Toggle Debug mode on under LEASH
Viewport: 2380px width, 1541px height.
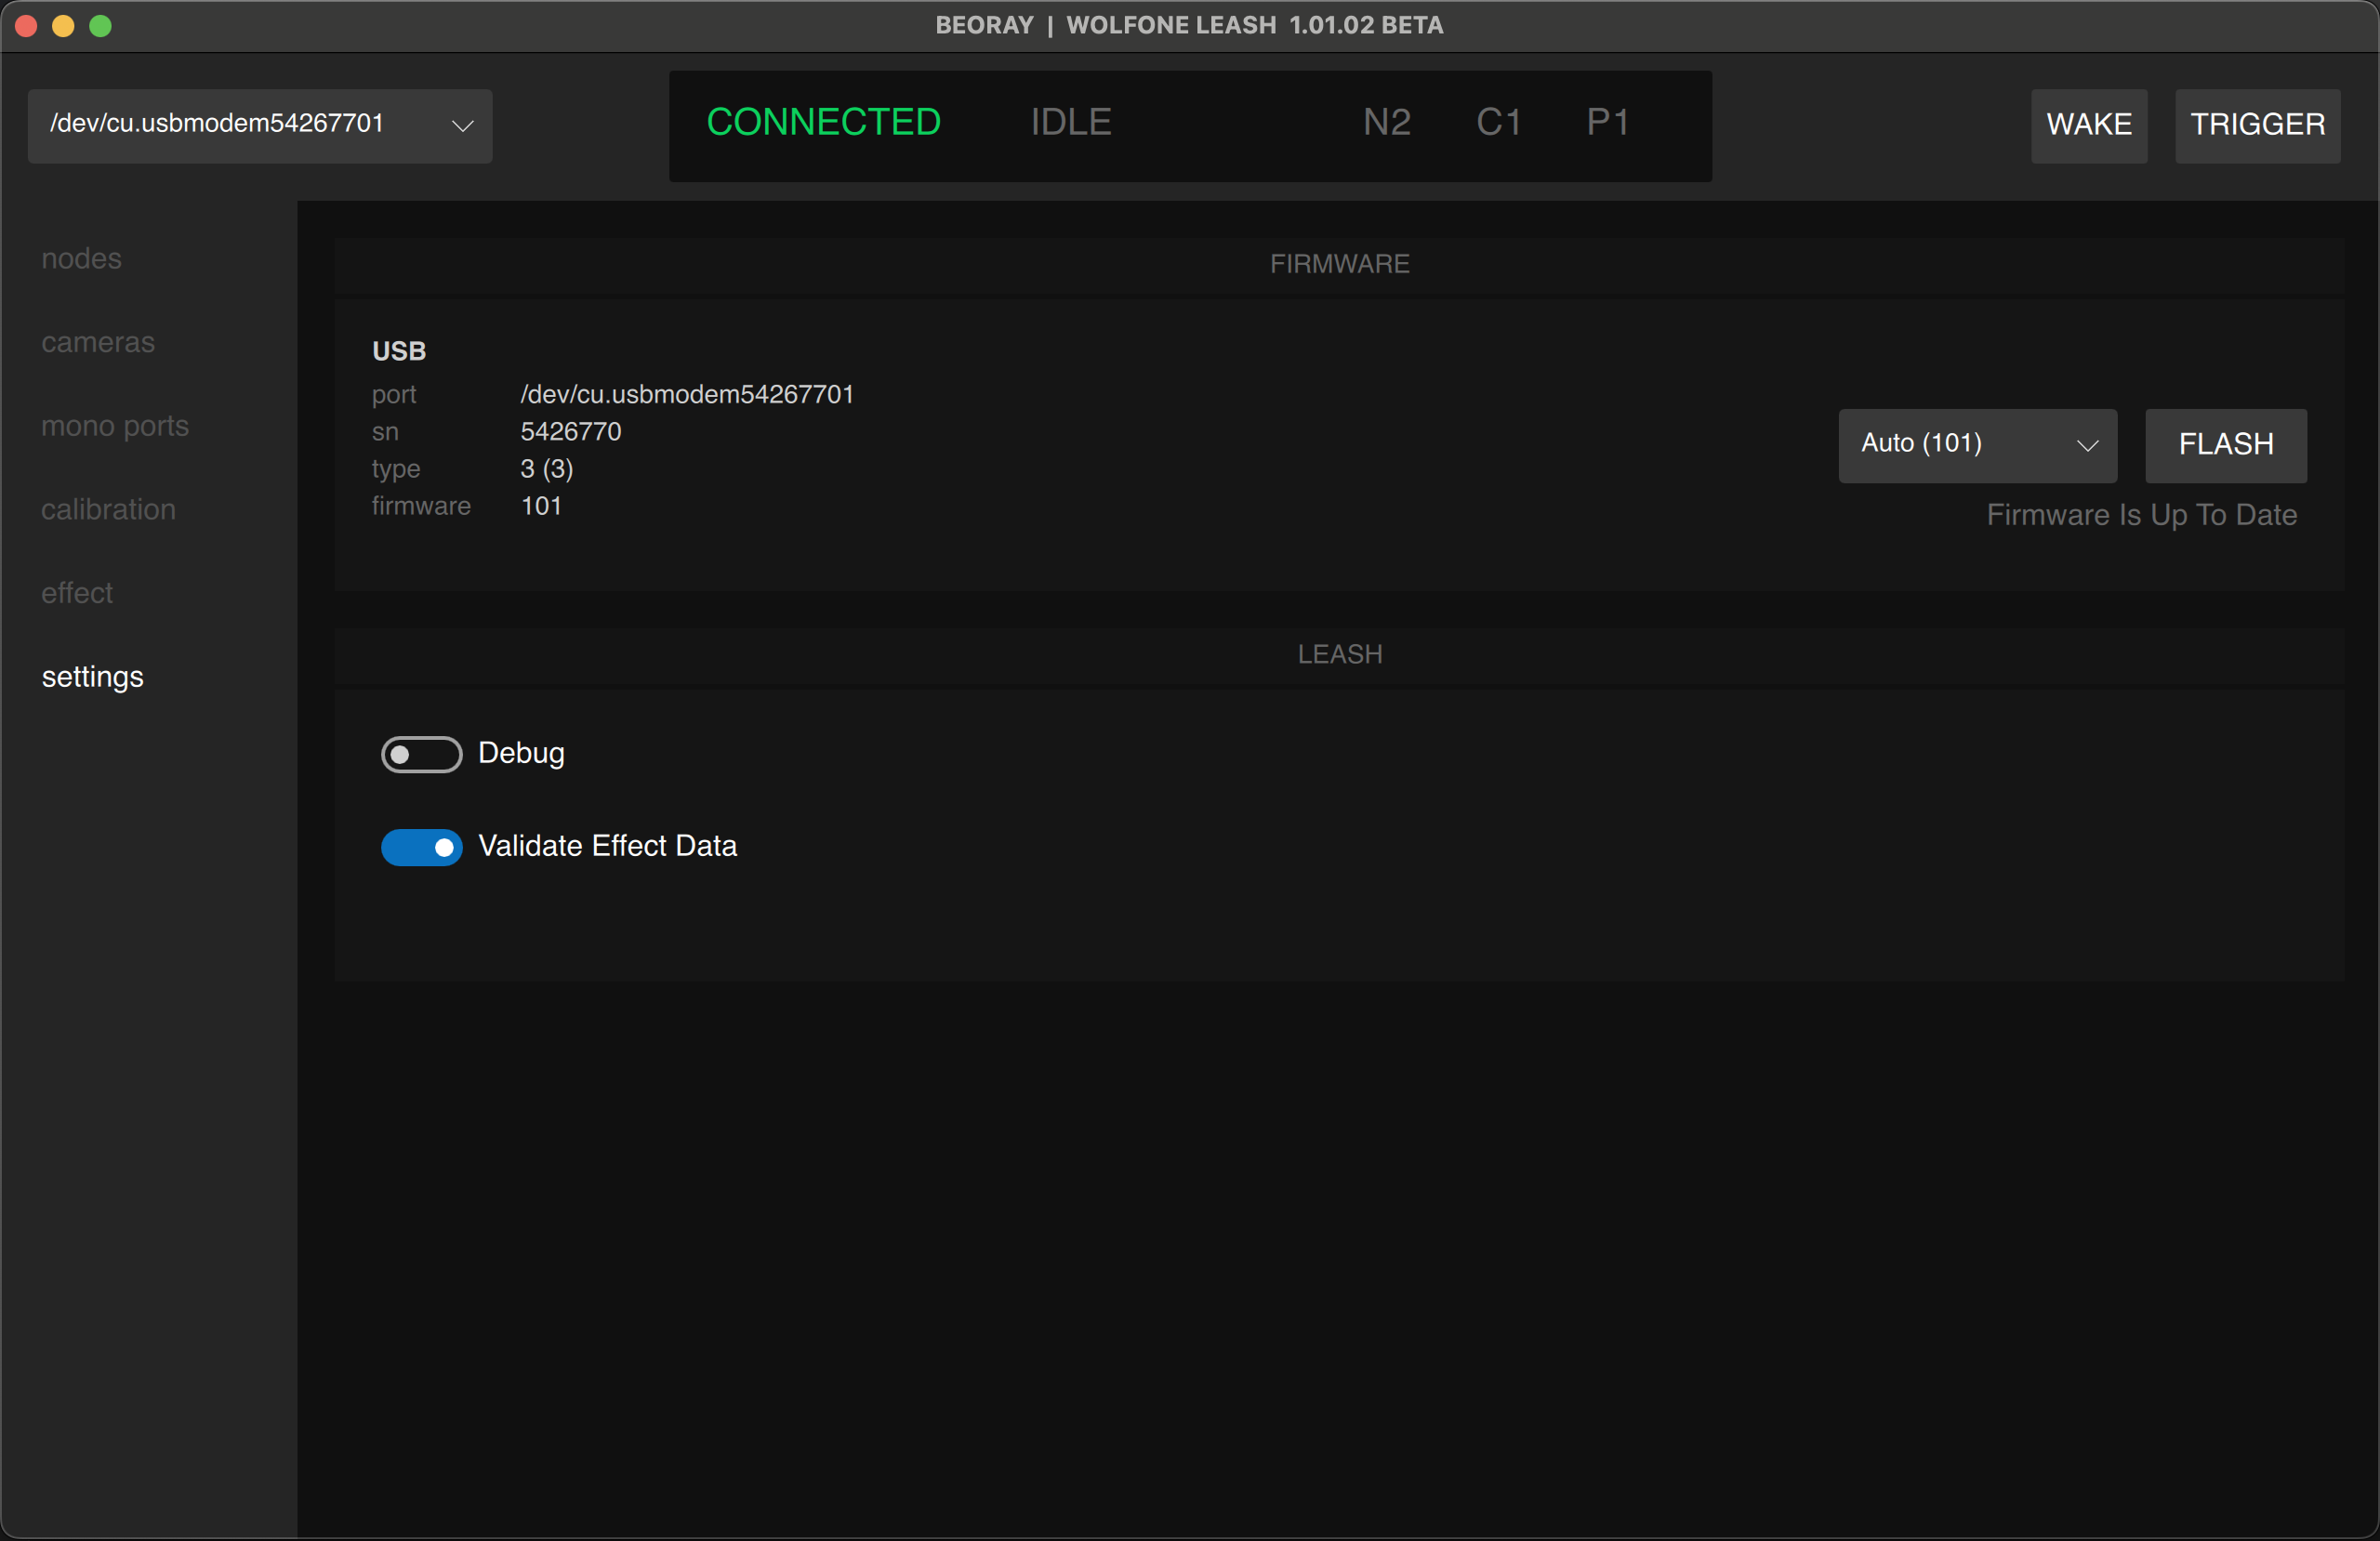point(421,754)
